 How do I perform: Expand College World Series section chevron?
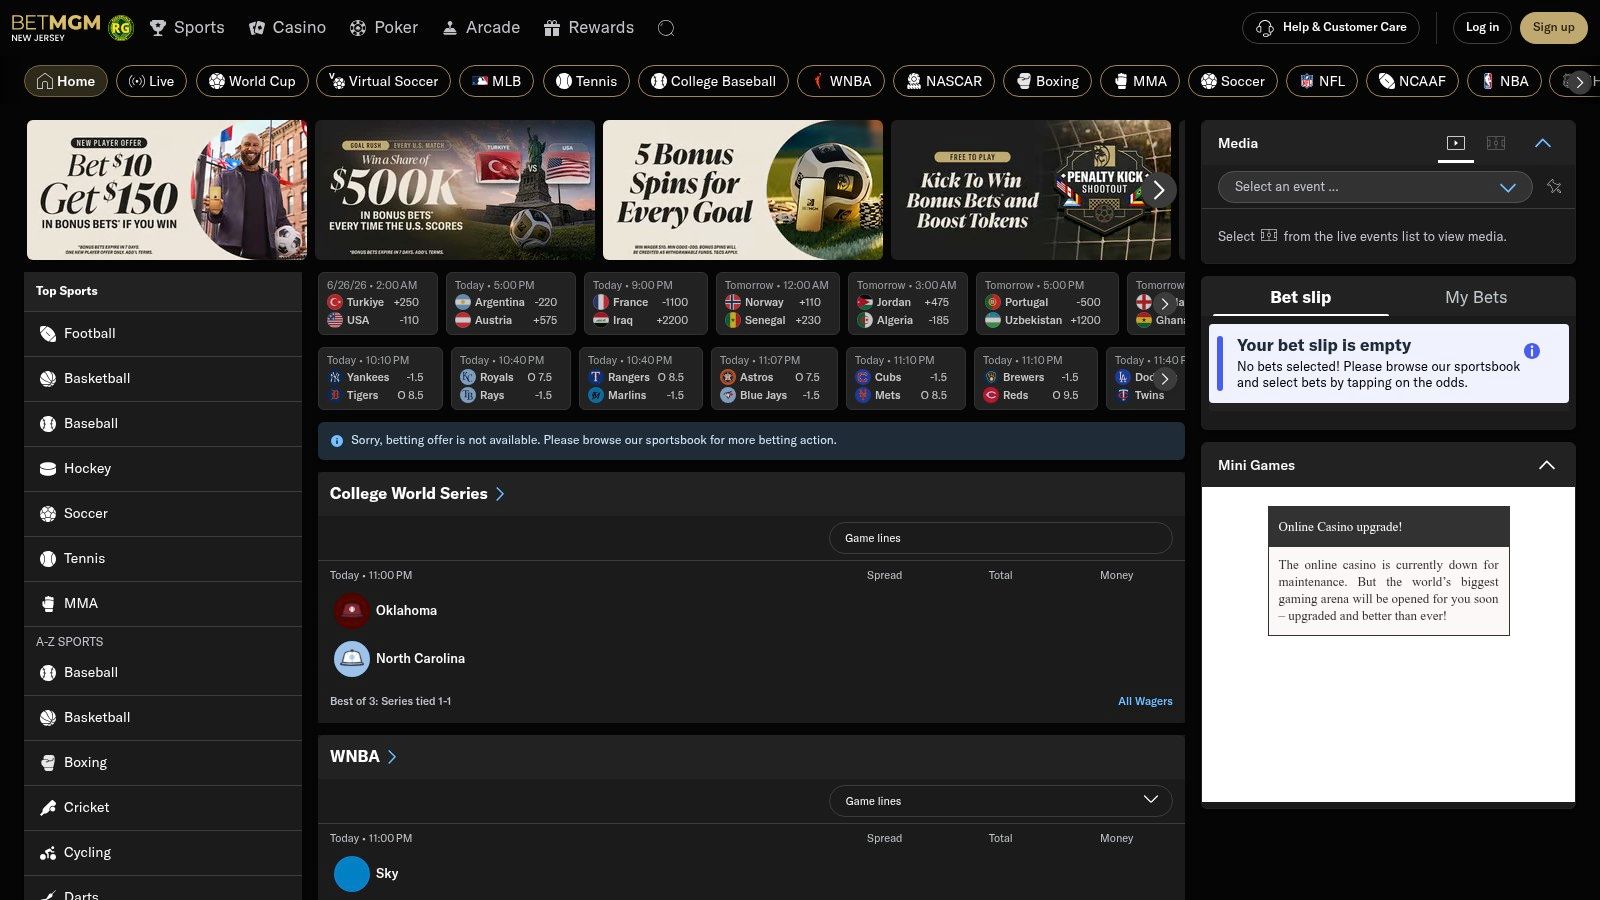click(500, 494)
